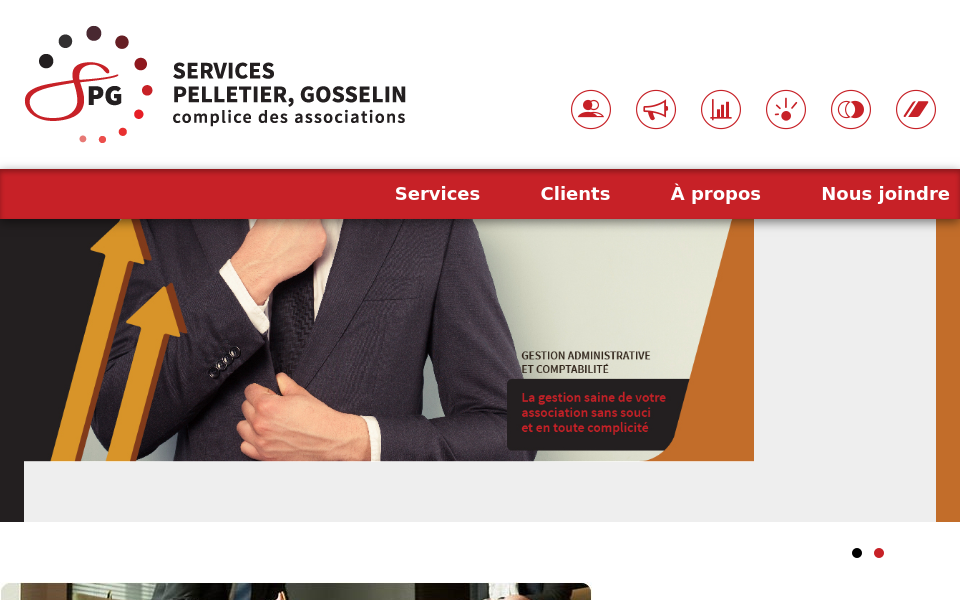Go to the À propos page

point(715,193)
